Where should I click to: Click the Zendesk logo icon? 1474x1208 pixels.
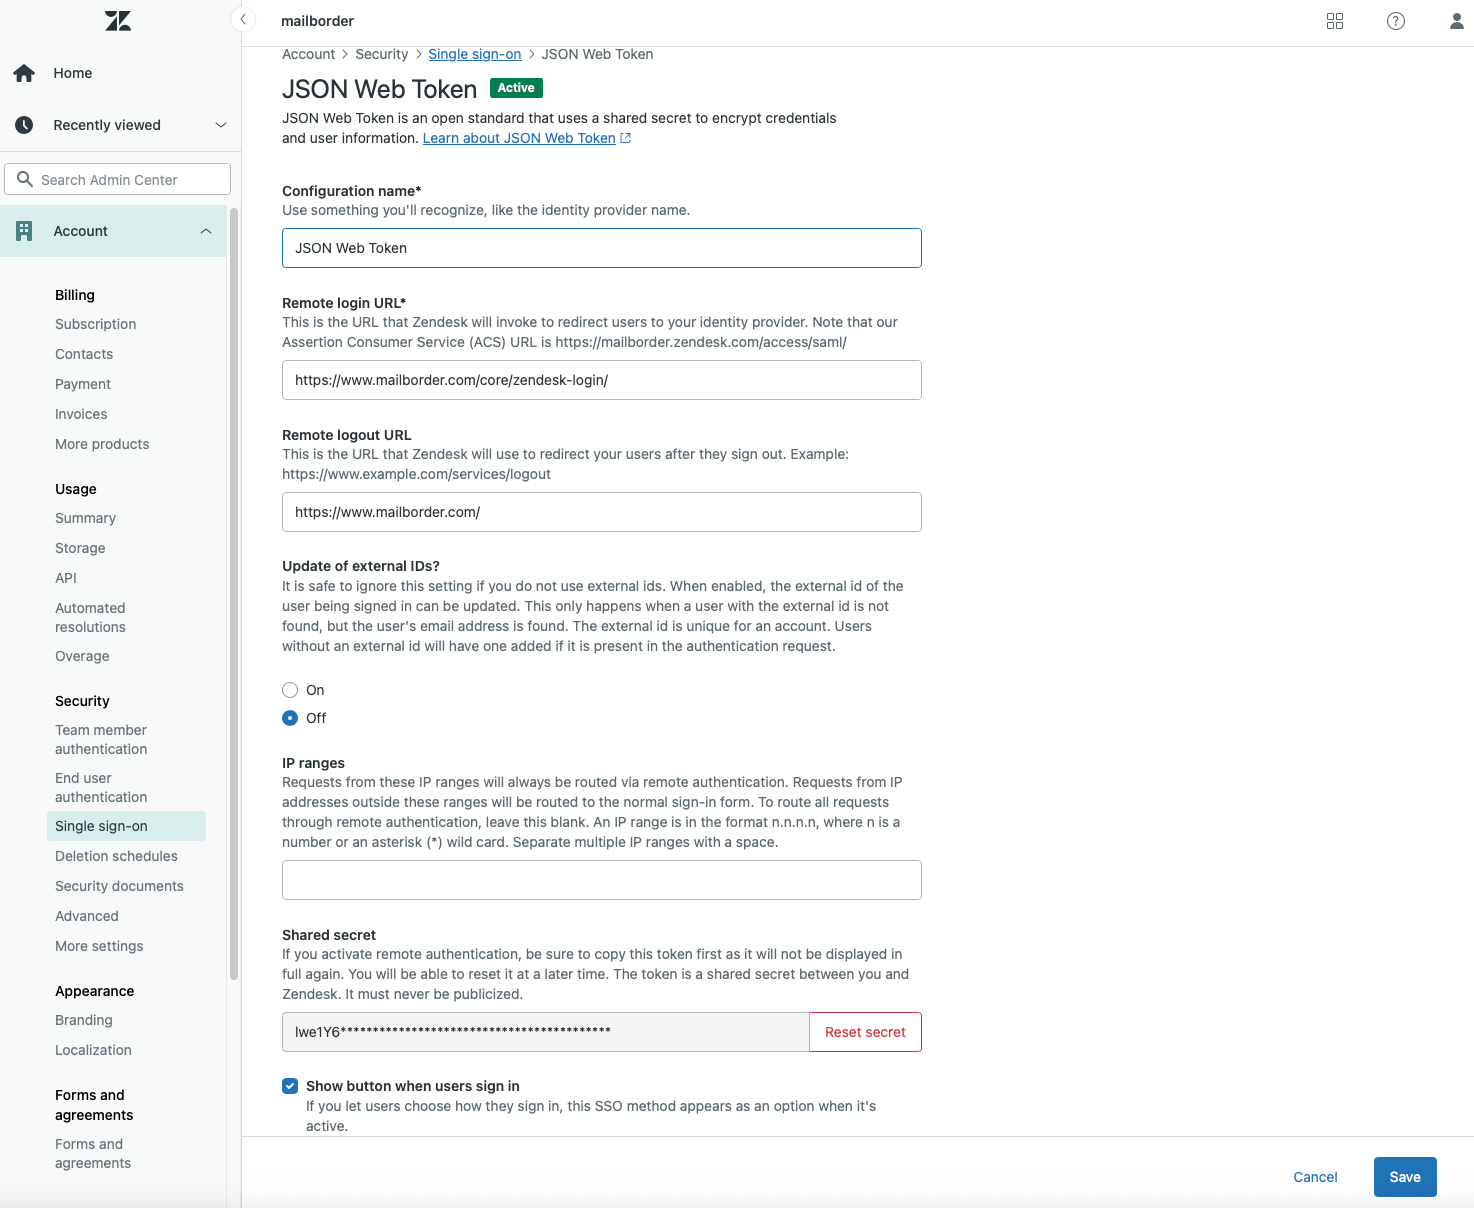117,20
